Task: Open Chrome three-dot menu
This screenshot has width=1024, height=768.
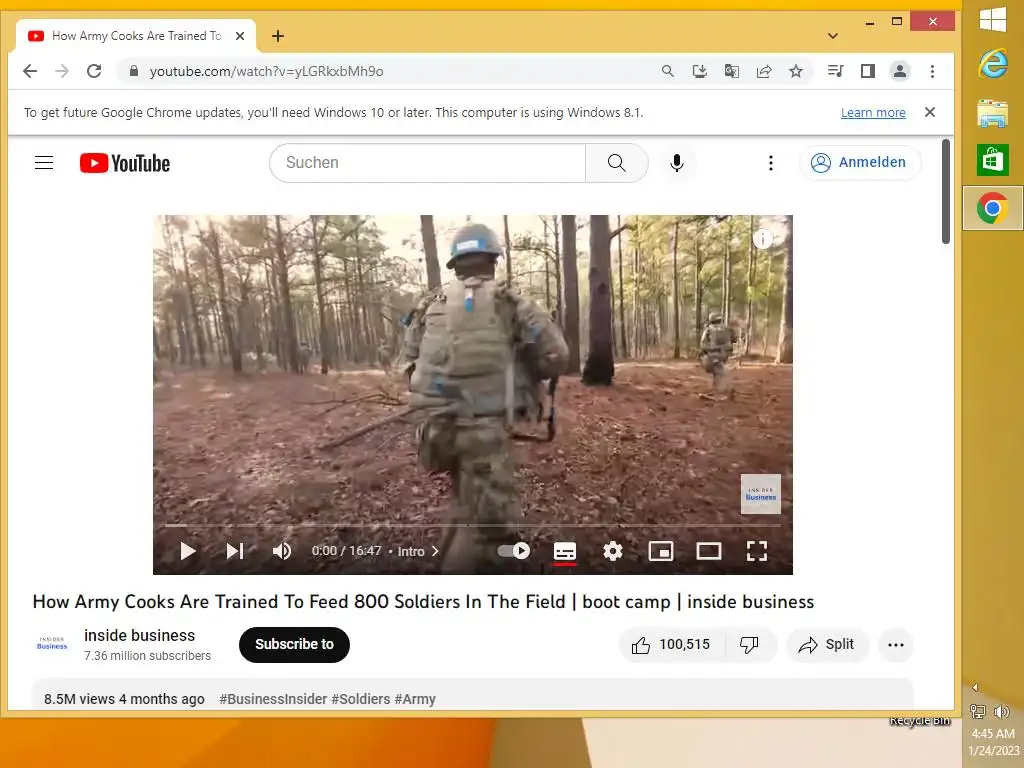Action: tap(932, 71)
